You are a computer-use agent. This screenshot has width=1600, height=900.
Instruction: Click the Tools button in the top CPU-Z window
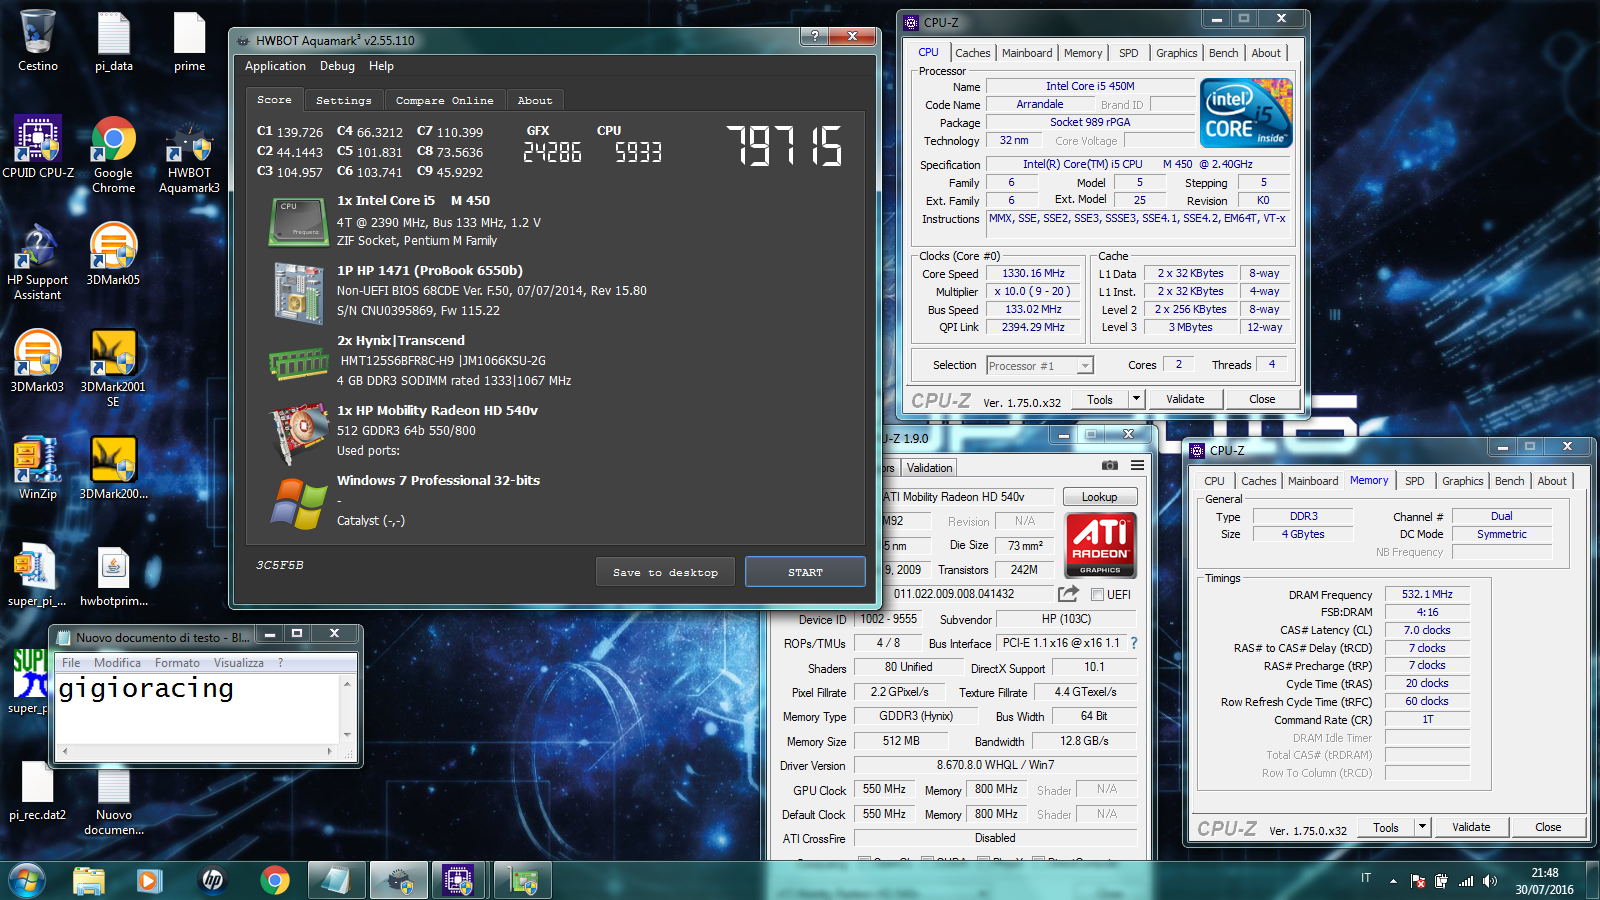(x=1100, y=399)
